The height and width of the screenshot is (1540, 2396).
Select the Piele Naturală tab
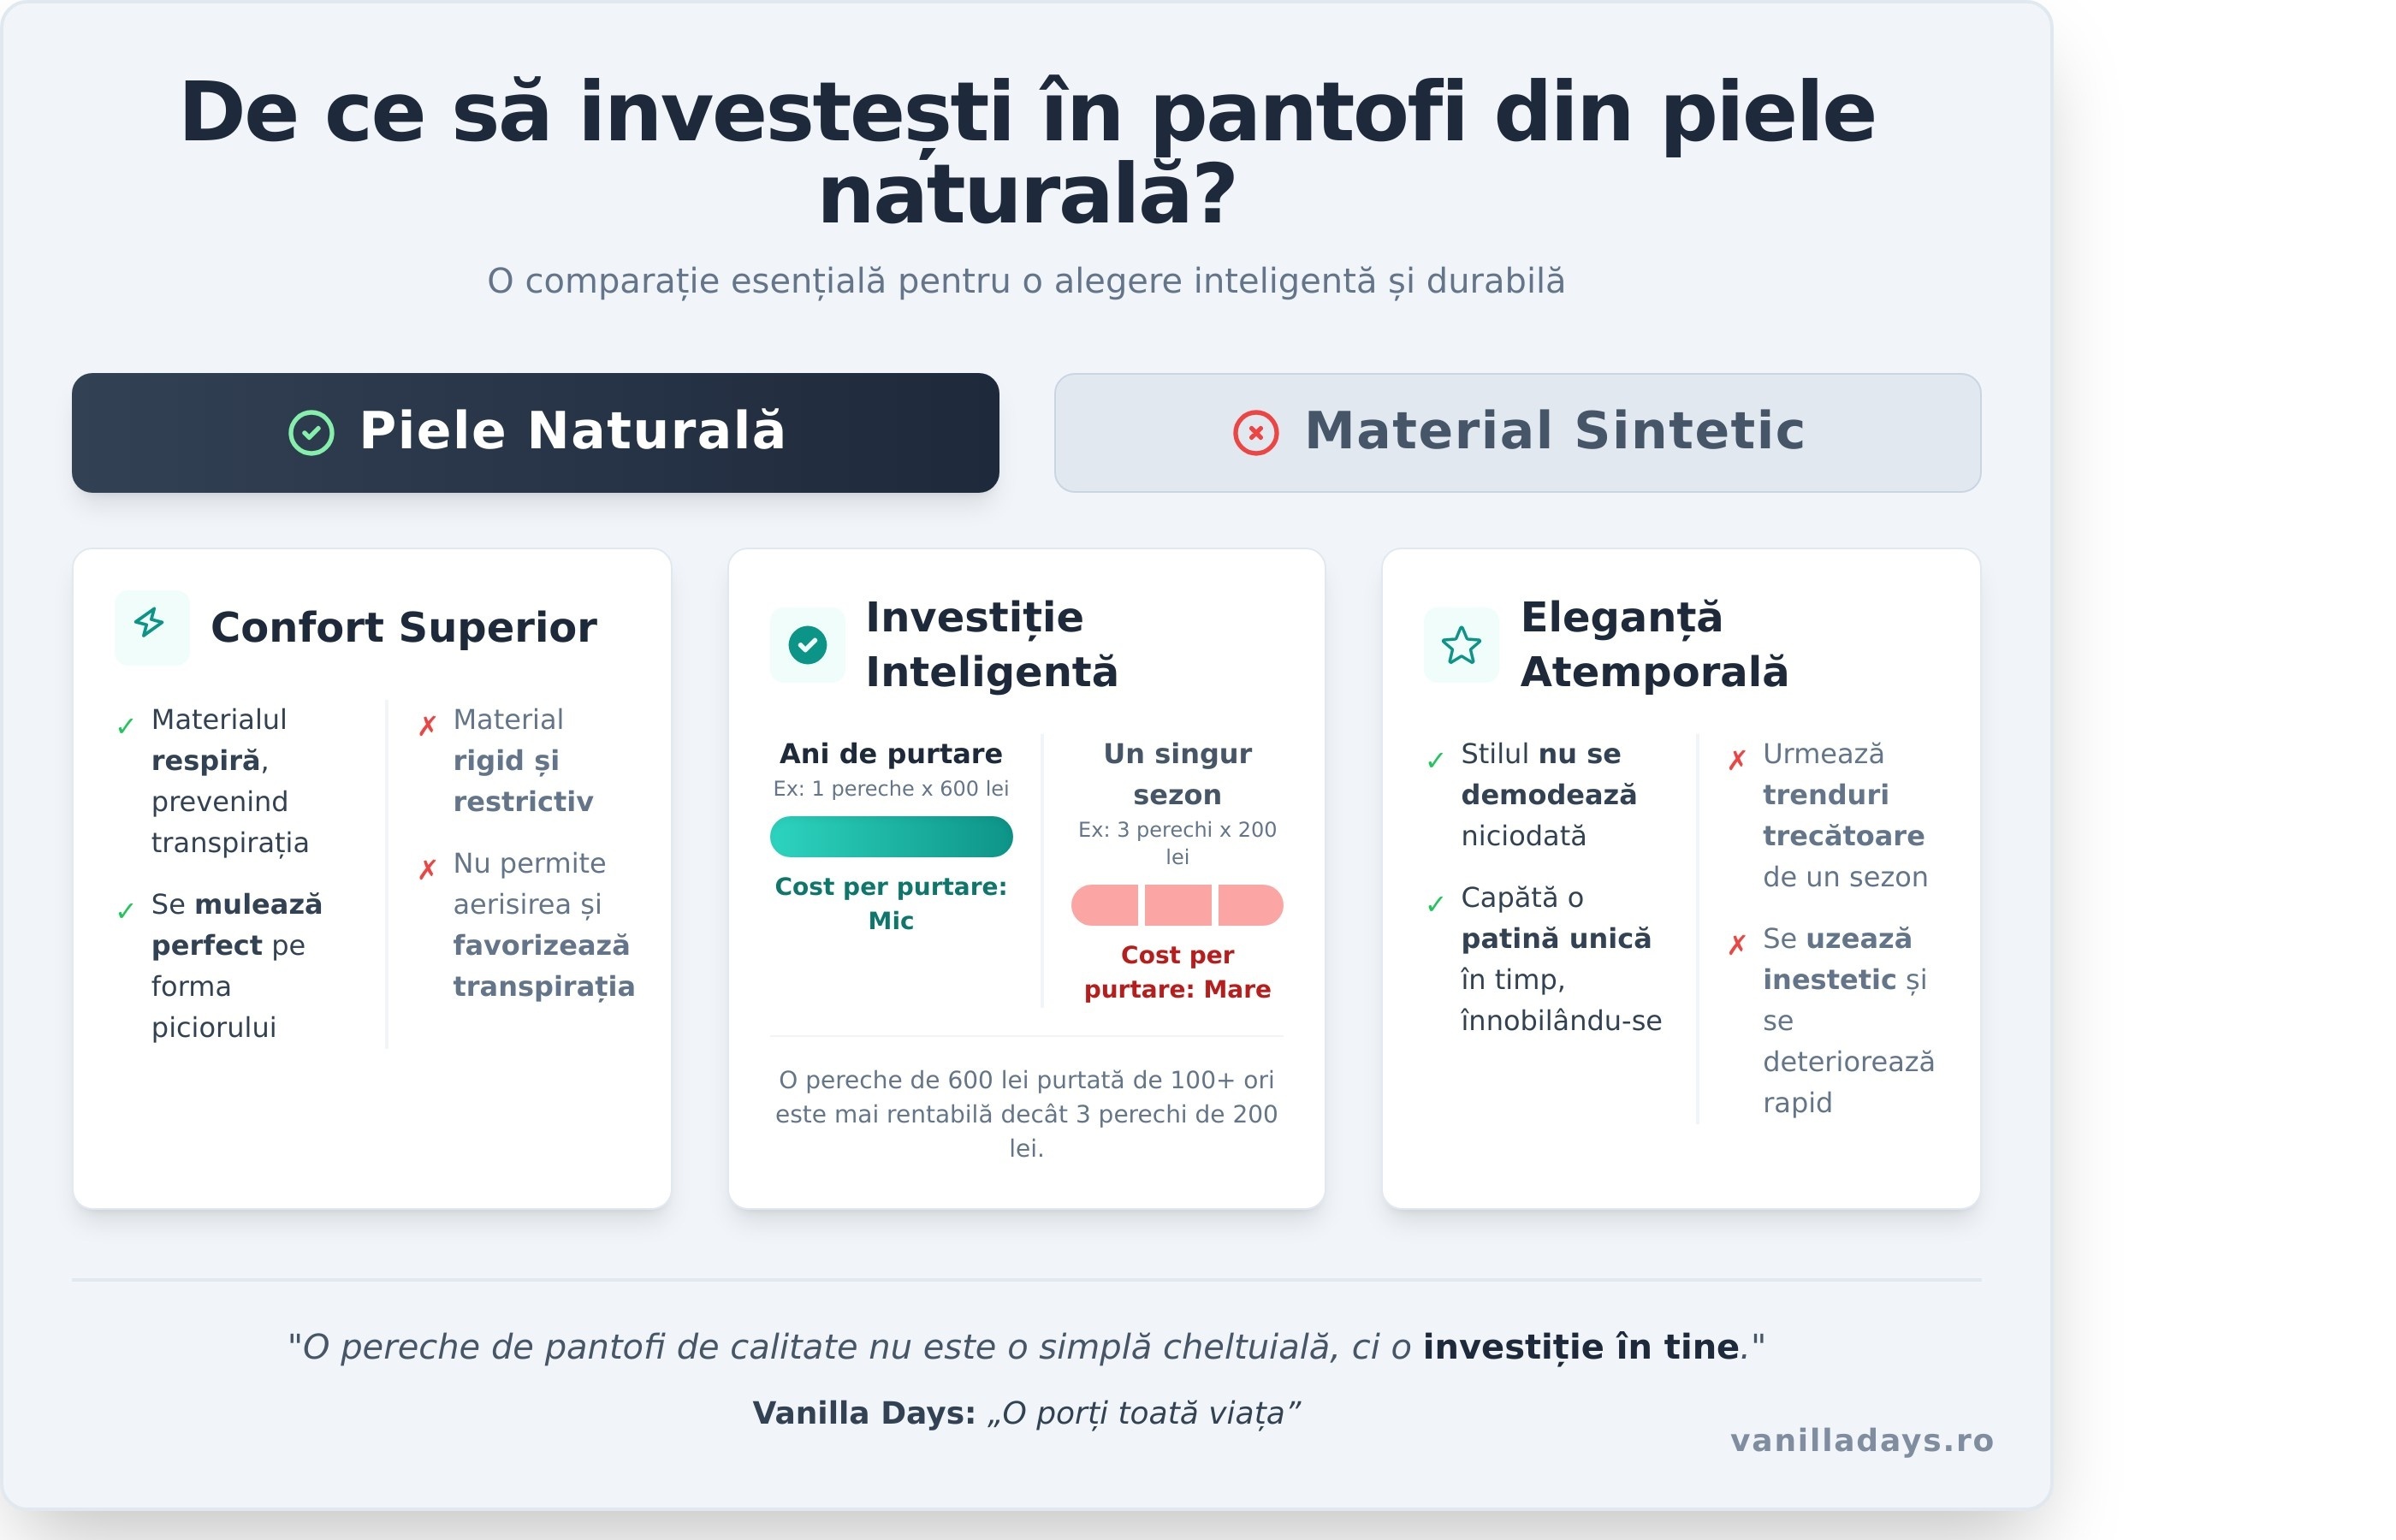(x=535, y=433)
